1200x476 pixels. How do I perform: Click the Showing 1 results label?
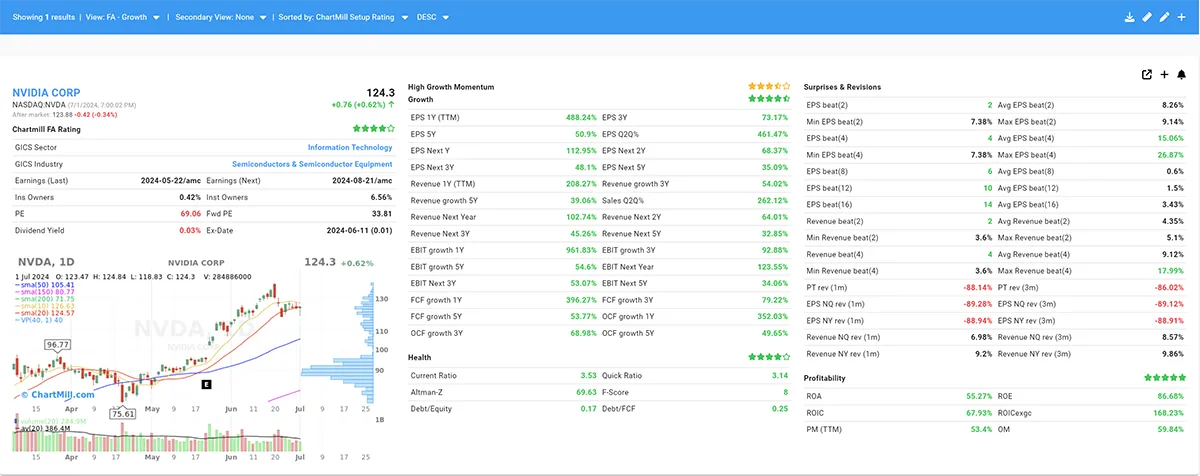42,17
